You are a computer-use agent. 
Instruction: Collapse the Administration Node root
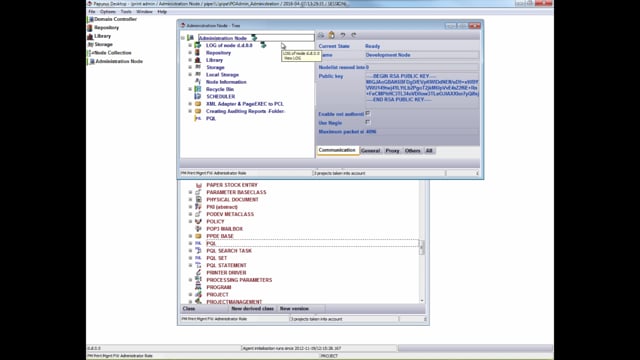(183, 38)
